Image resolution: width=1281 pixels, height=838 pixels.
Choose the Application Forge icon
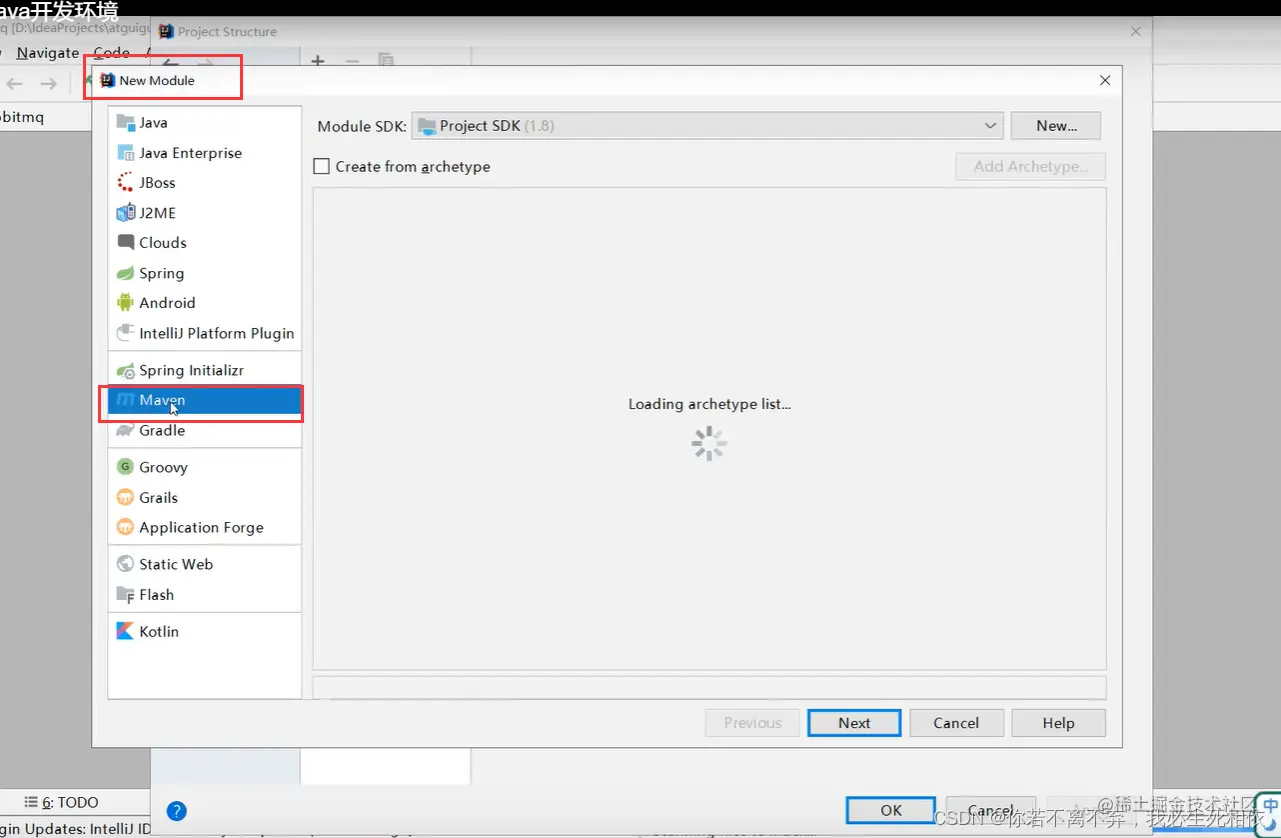pyautogui.click(x=125, y=527)
